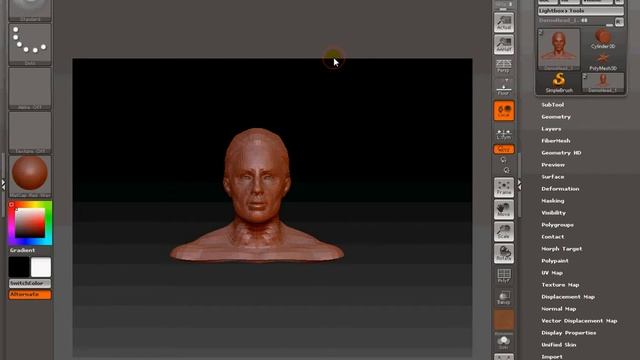Screen dimensions: 640x360
Task: Click the R button beside tool slider
Action: coord(619,21)
